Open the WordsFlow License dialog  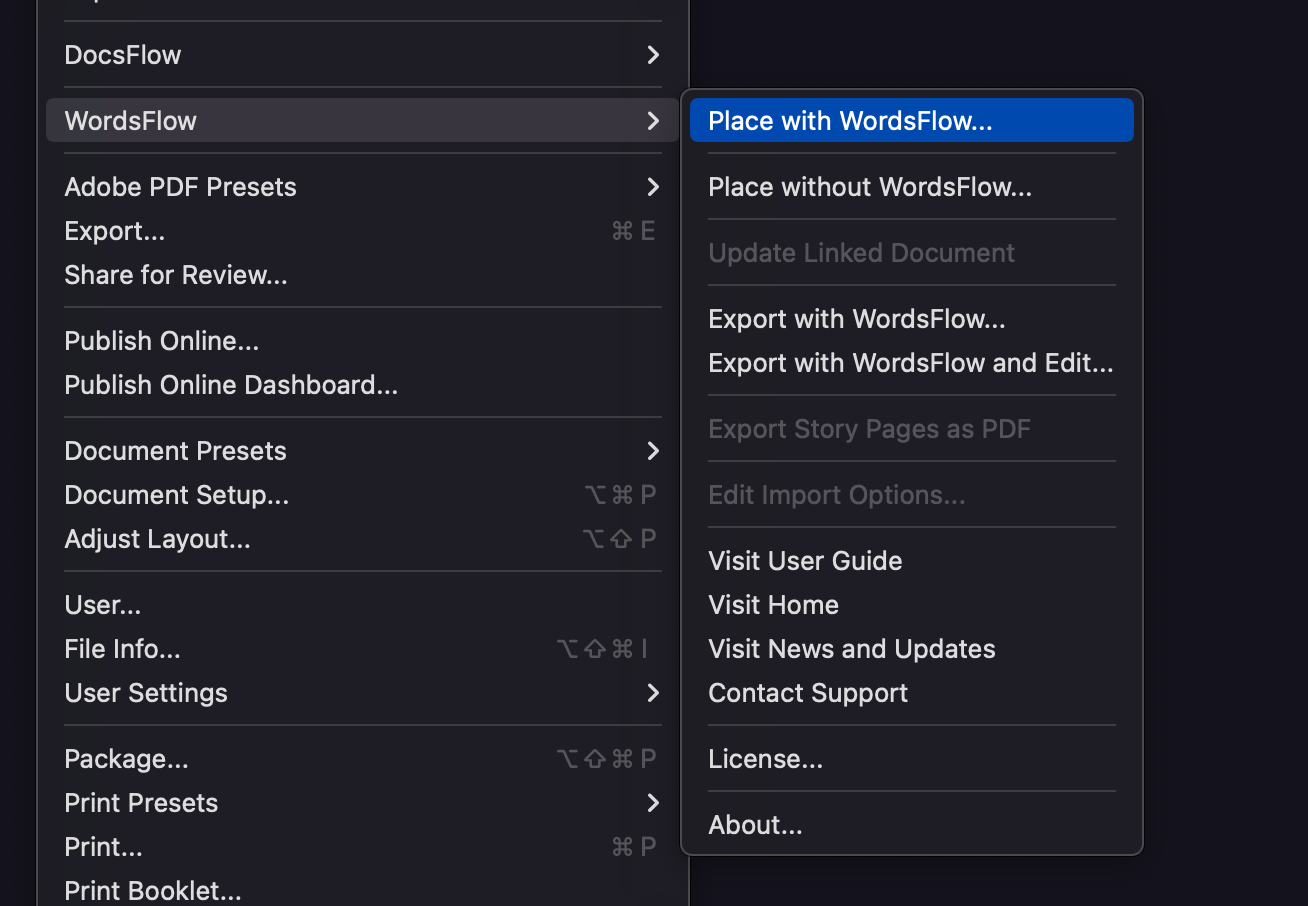click(x=765, y=759)
